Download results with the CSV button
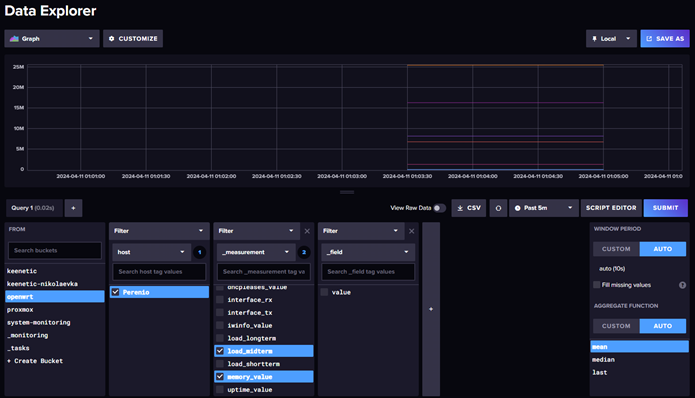695x398 pixels. (x=469, y=208)
